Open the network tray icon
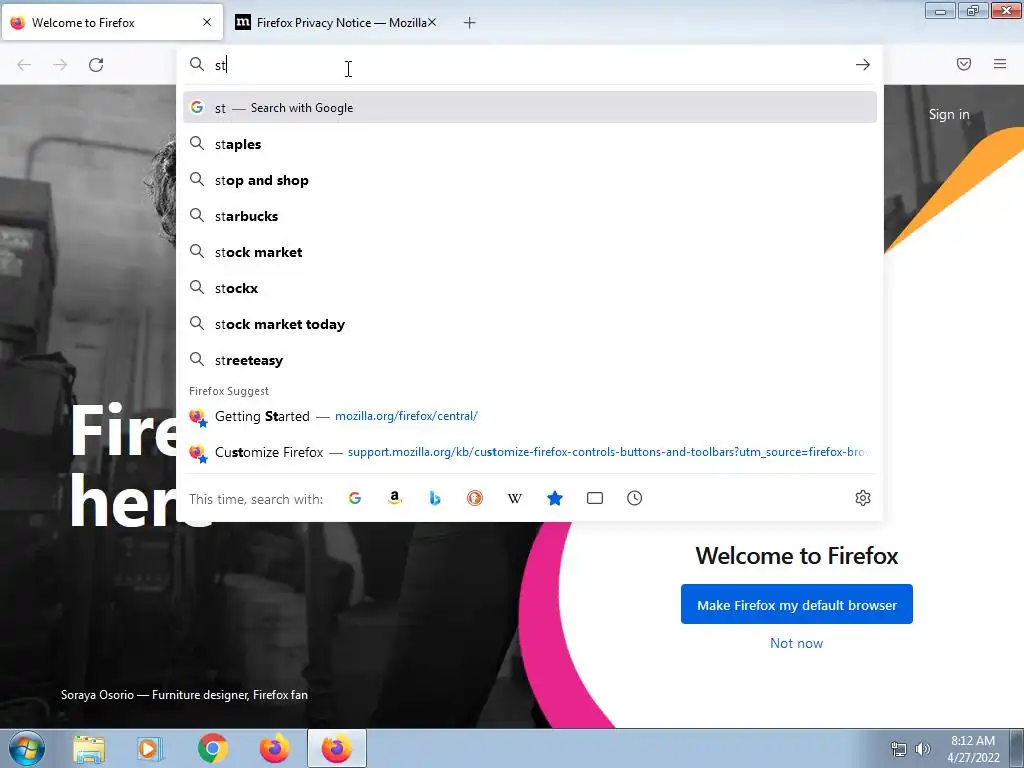This screenshot has height=768, width=1024. [899, 749]
